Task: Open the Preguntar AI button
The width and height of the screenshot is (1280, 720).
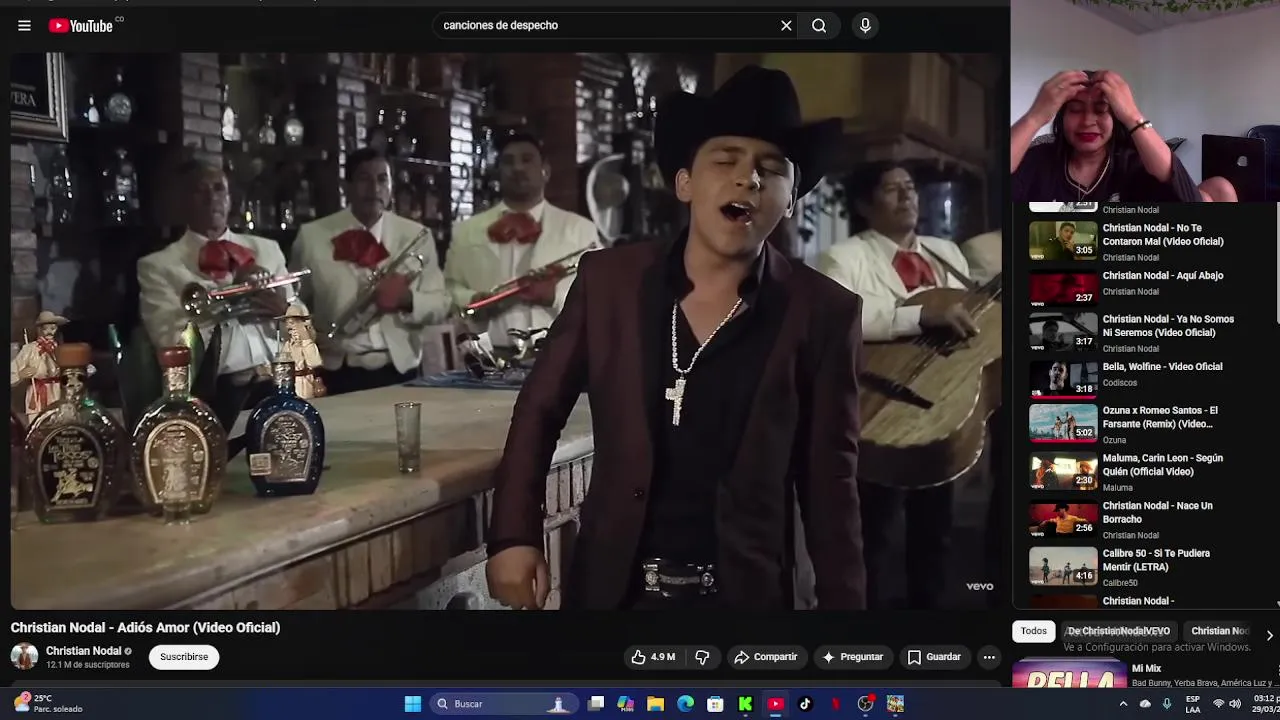Action: click(x=852, y=657)
